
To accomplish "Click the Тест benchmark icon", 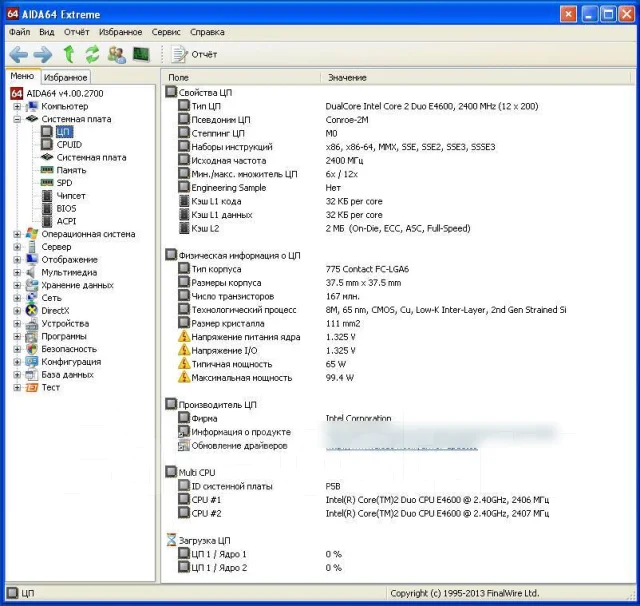I will (x=31, y=387).
